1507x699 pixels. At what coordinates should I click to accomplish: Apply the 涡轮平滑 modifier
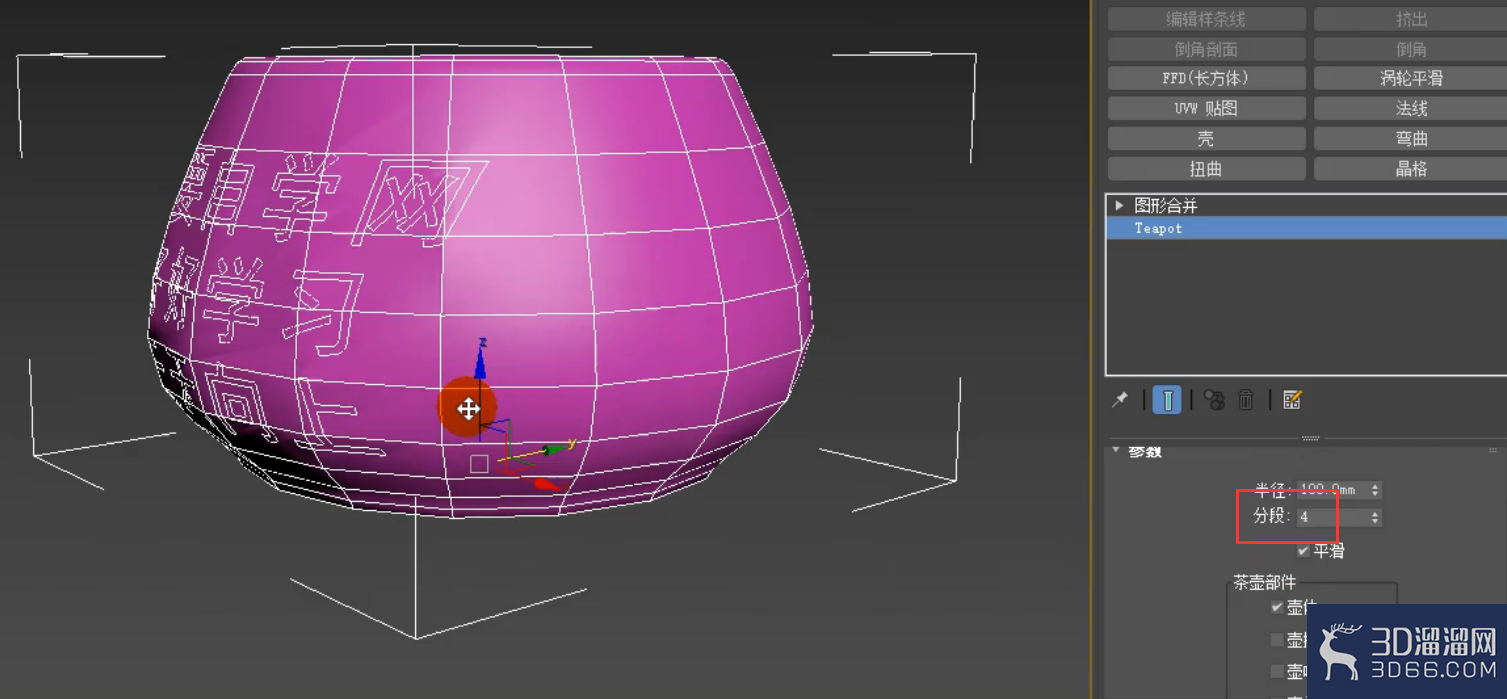click(1412, 78)
